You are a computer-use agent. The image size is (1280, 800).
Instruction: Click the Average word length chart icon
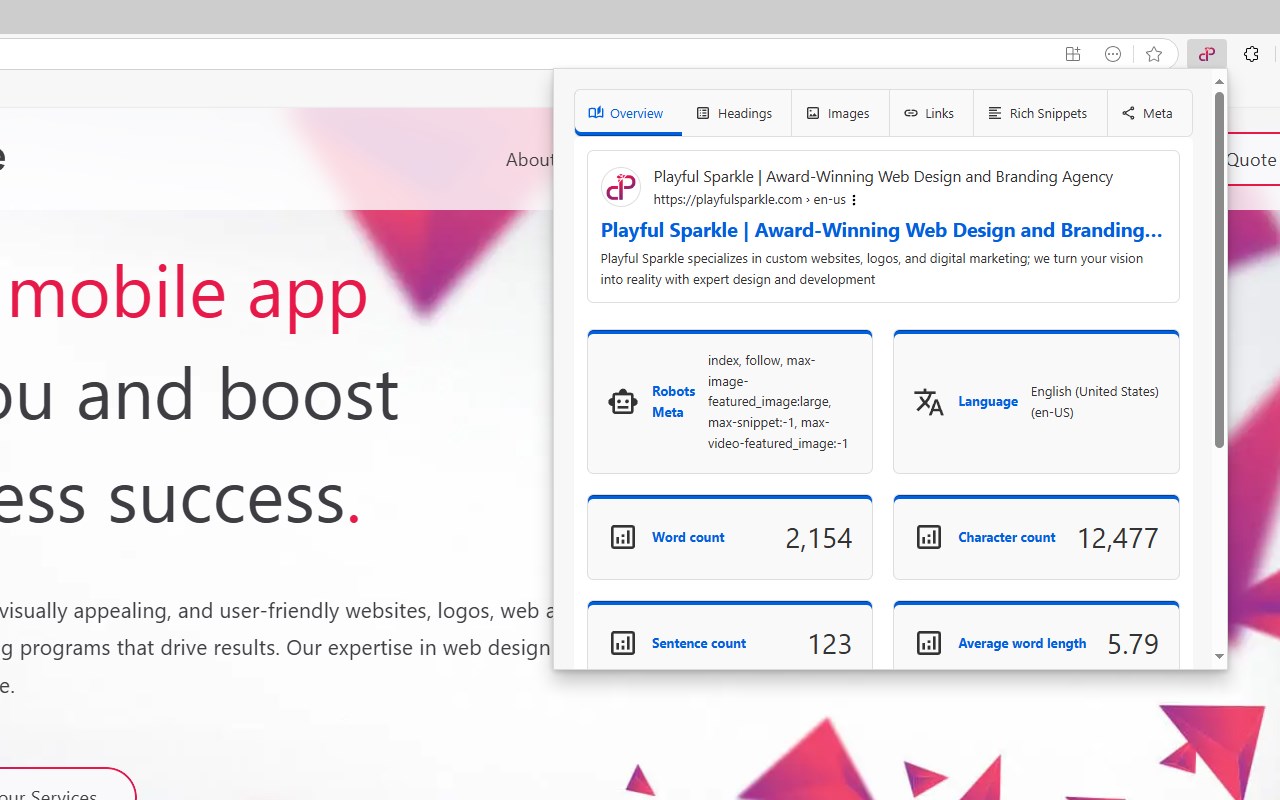(929, 643)
